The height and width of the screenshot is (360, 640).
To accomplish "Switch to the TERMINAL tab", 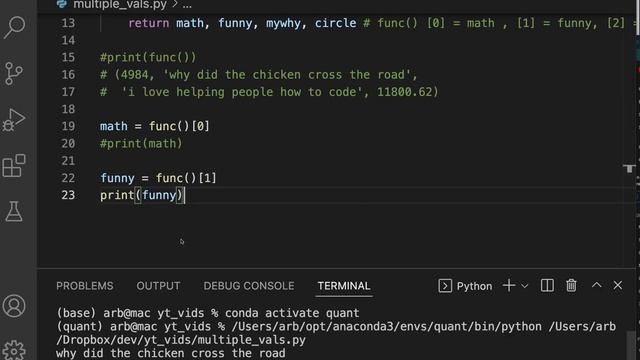I will 344,286.
